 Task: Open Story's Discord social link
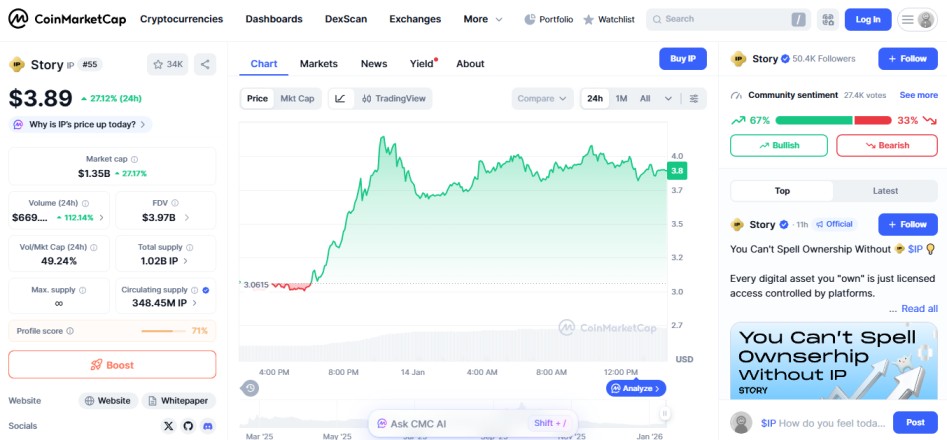click(x=208, y=426)
